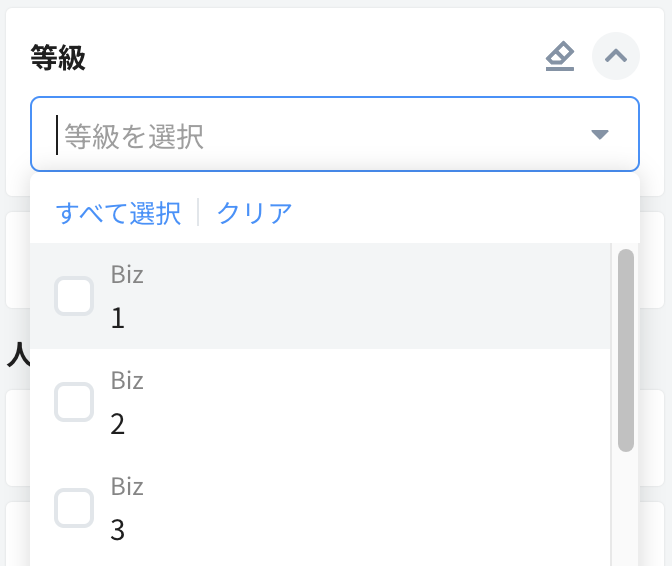Click the scrollbar track below the thumb

pyautogui.click(x=626, y=510)
